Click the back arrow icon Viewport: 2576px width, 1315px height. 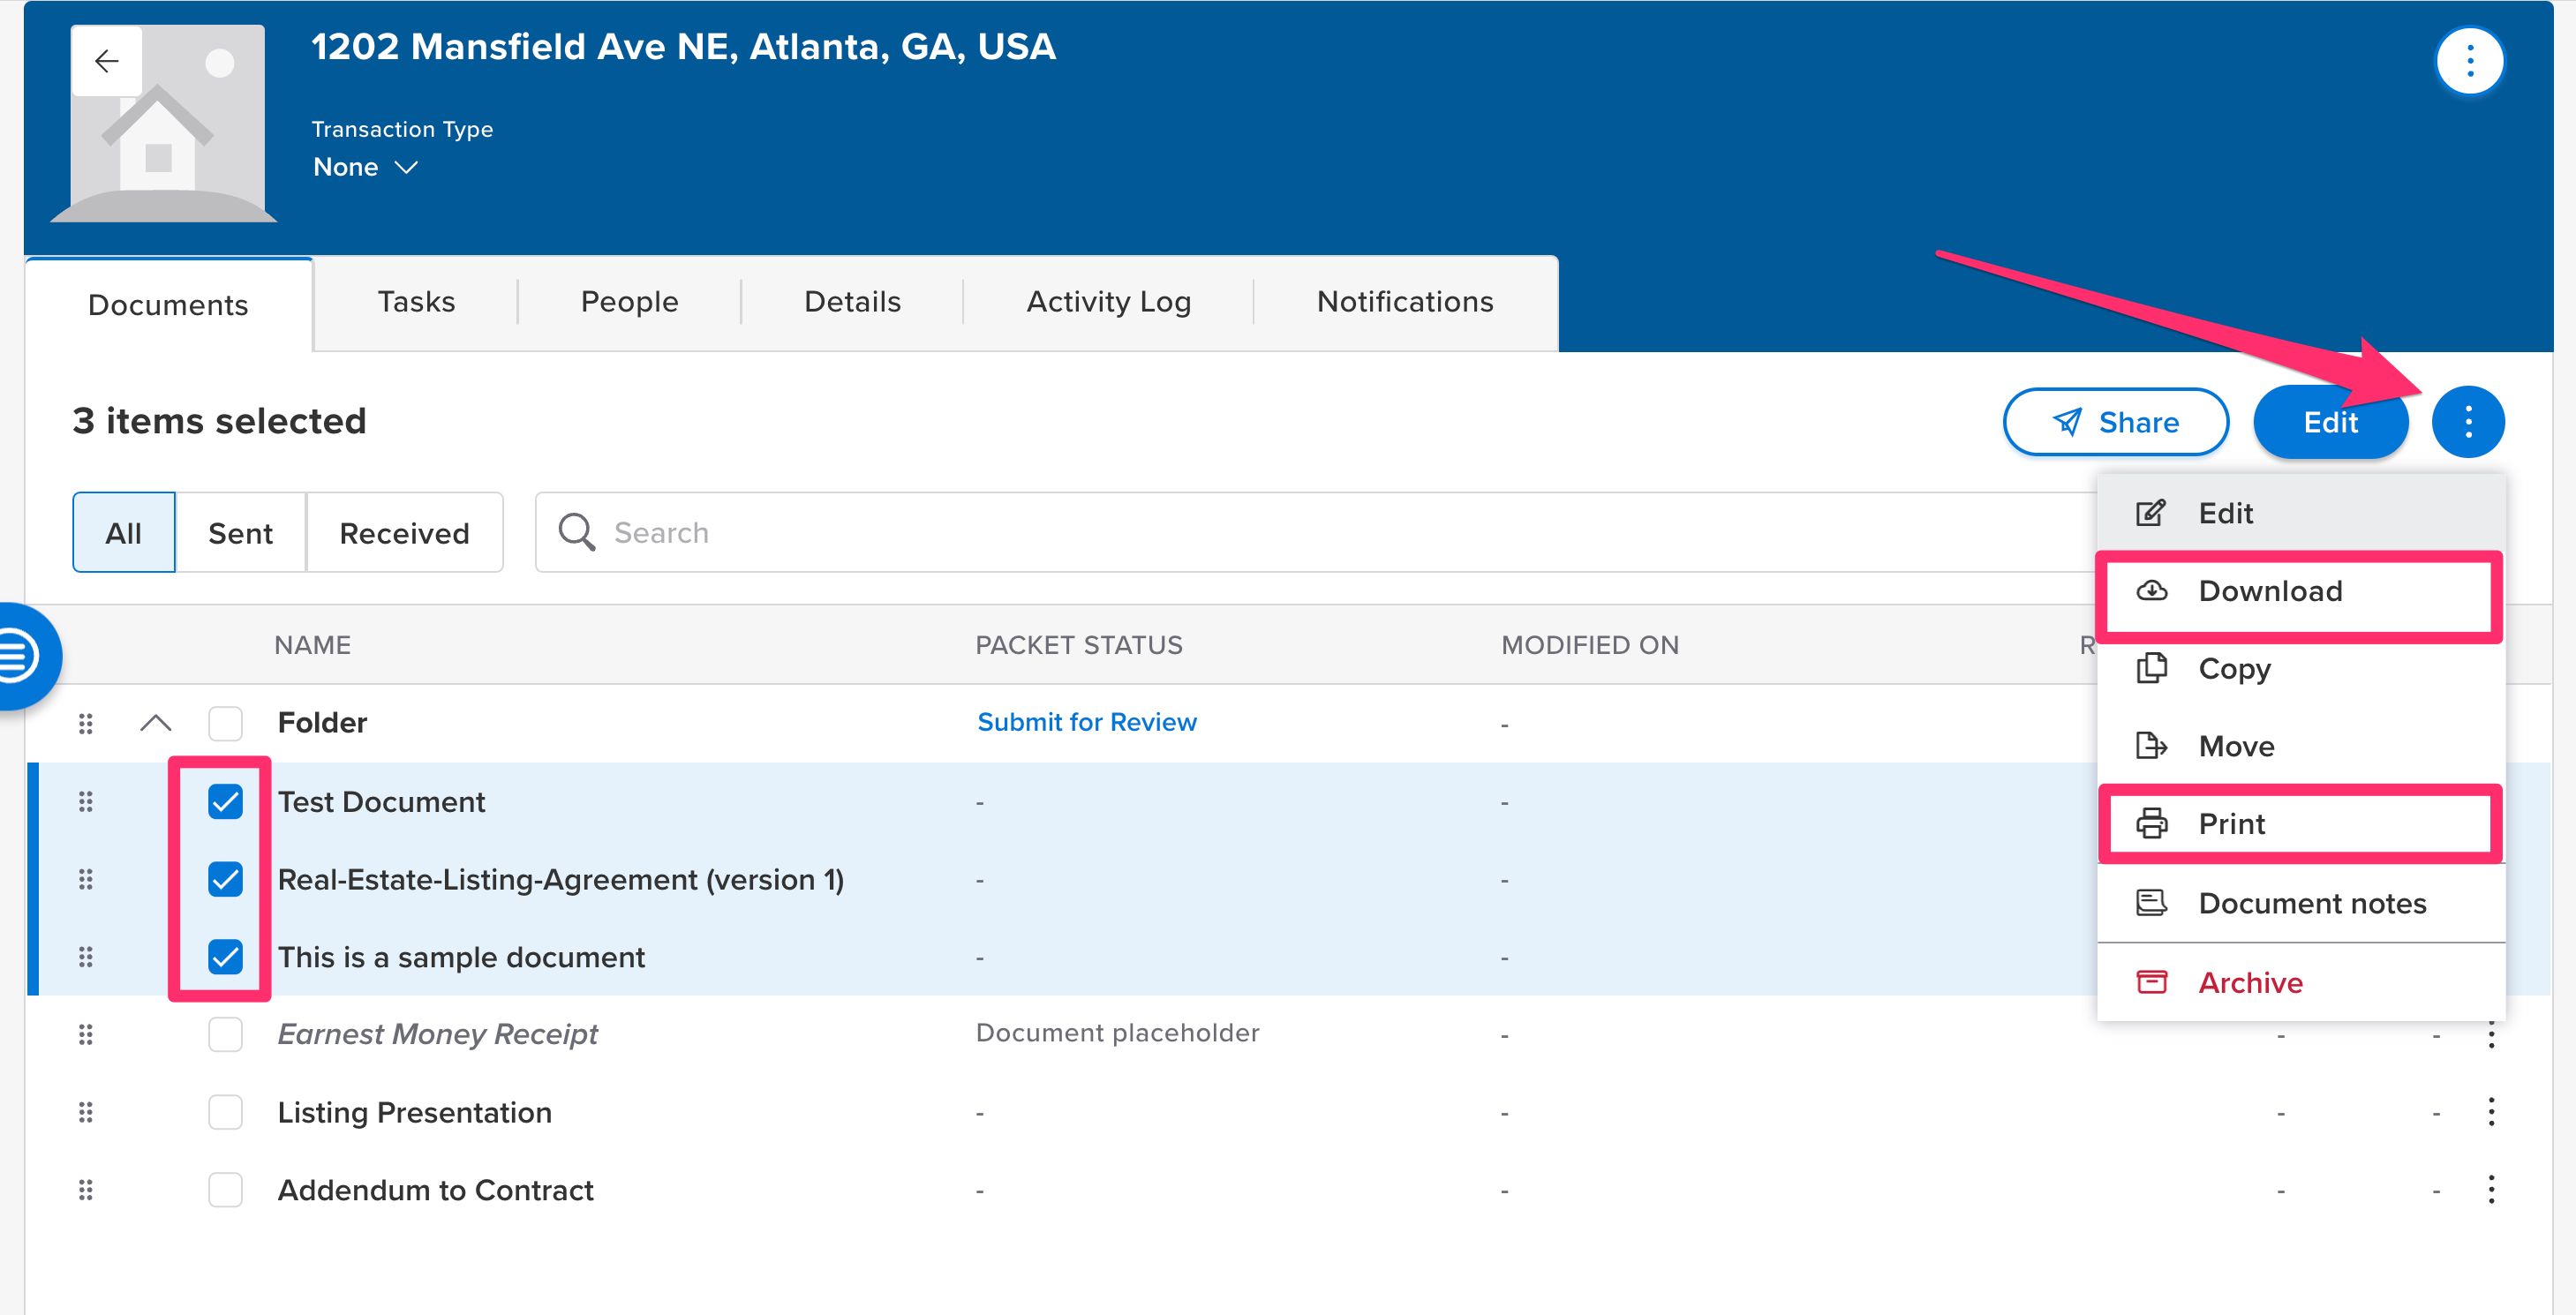107,61
